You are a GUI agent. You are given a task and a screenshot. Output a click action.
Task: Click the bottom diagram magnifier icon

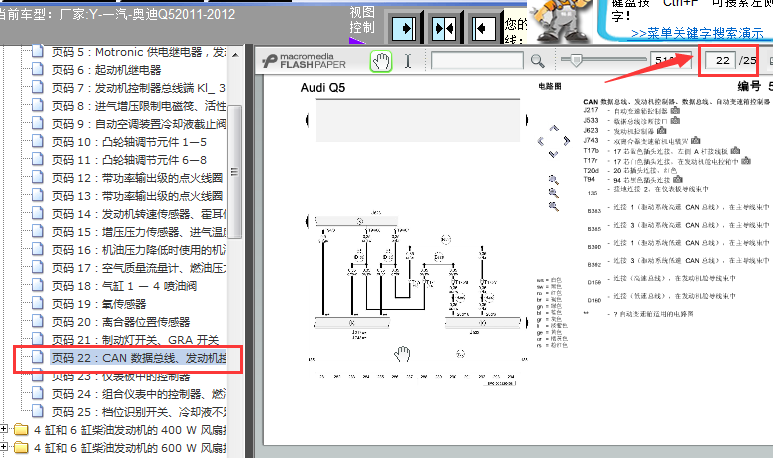[554, 206]
